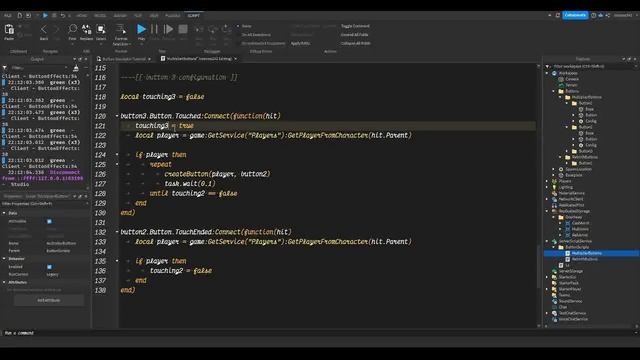Click Toggle Comment in Actions
The width and height of the screenshot is (640, 360).
(355, 26)
